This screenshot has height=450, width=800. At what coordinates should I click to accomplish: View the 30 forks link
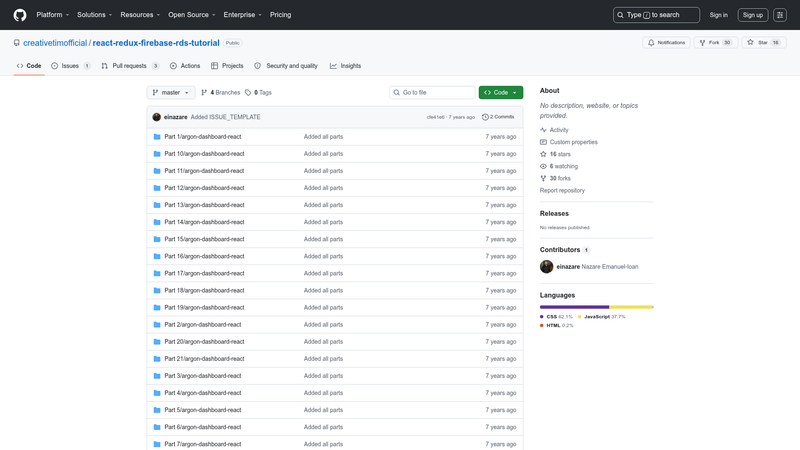(x=555, y=179)
